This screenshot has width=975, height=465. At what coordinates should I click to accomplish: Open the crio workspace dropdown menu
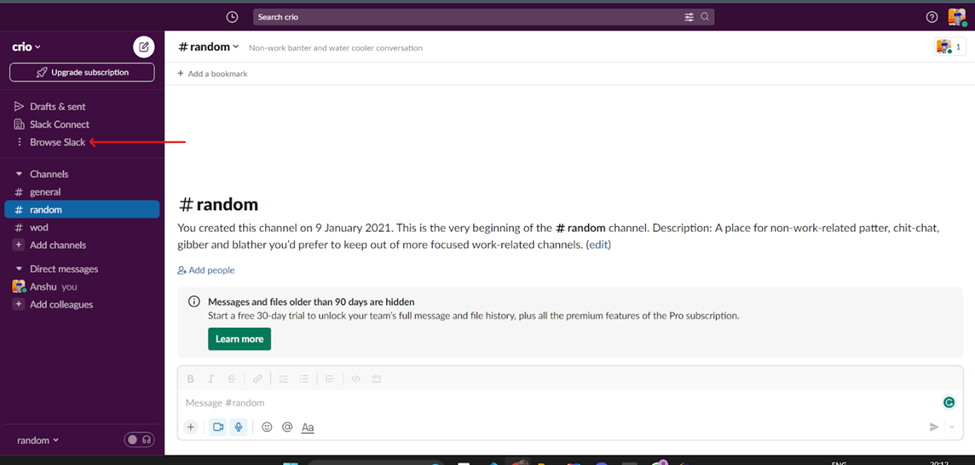coord(27,47)
